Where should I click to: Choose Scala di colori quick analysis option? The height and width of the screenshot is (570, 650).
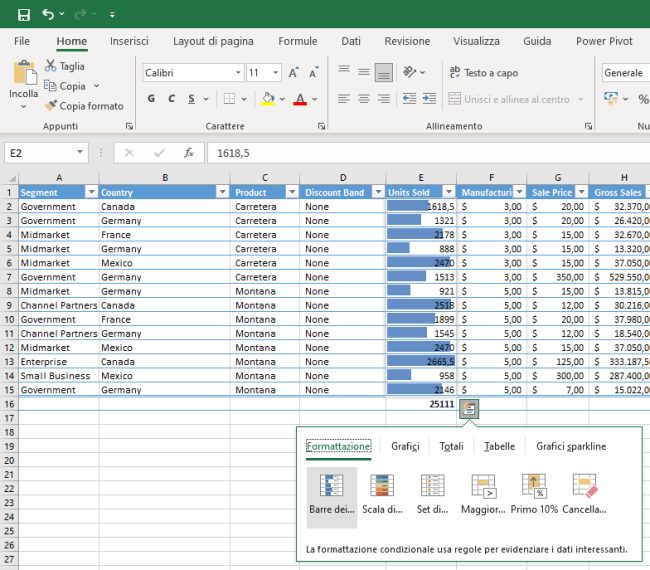pyautogui.click(x=382, y=486)
